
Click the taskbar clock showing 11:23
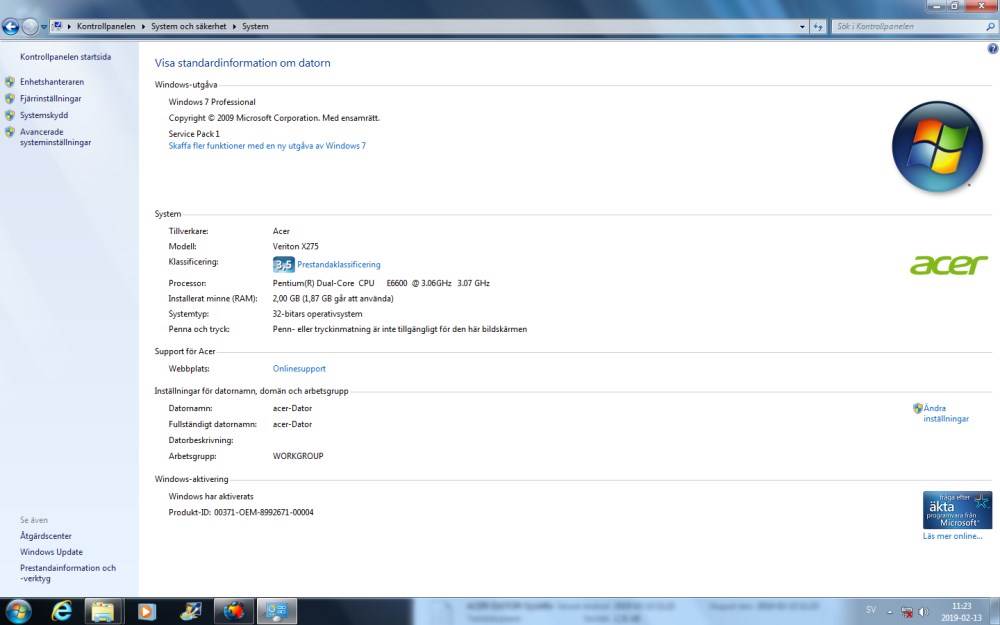pos(962,612)
